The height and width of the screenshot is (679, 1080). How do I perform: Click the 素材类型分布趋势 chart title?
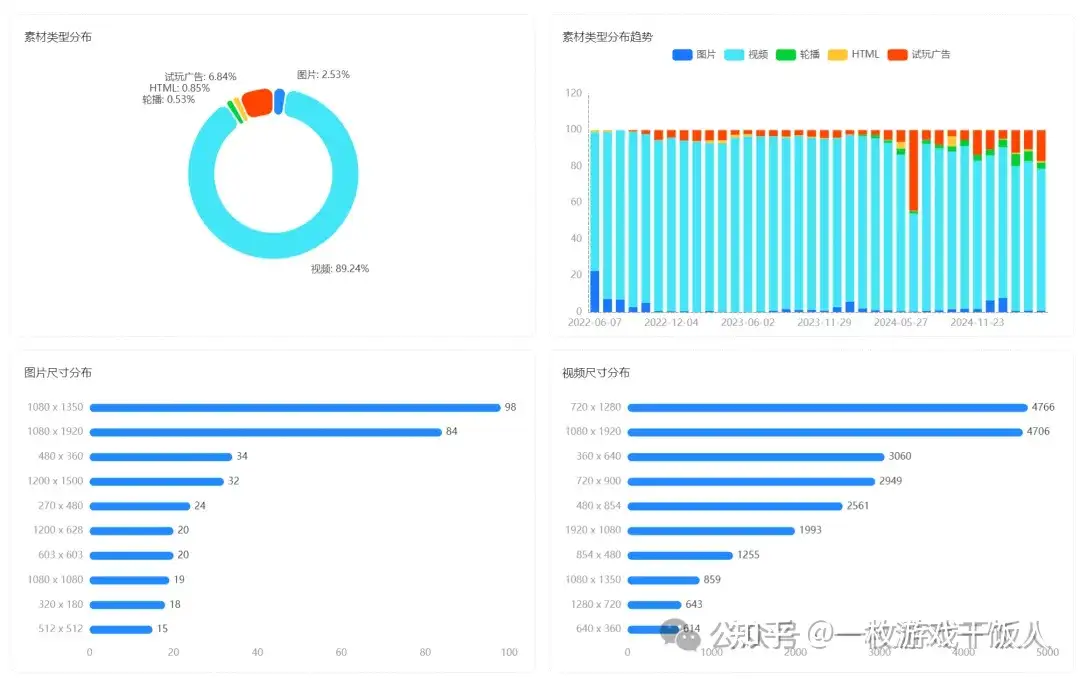point(608,36)
